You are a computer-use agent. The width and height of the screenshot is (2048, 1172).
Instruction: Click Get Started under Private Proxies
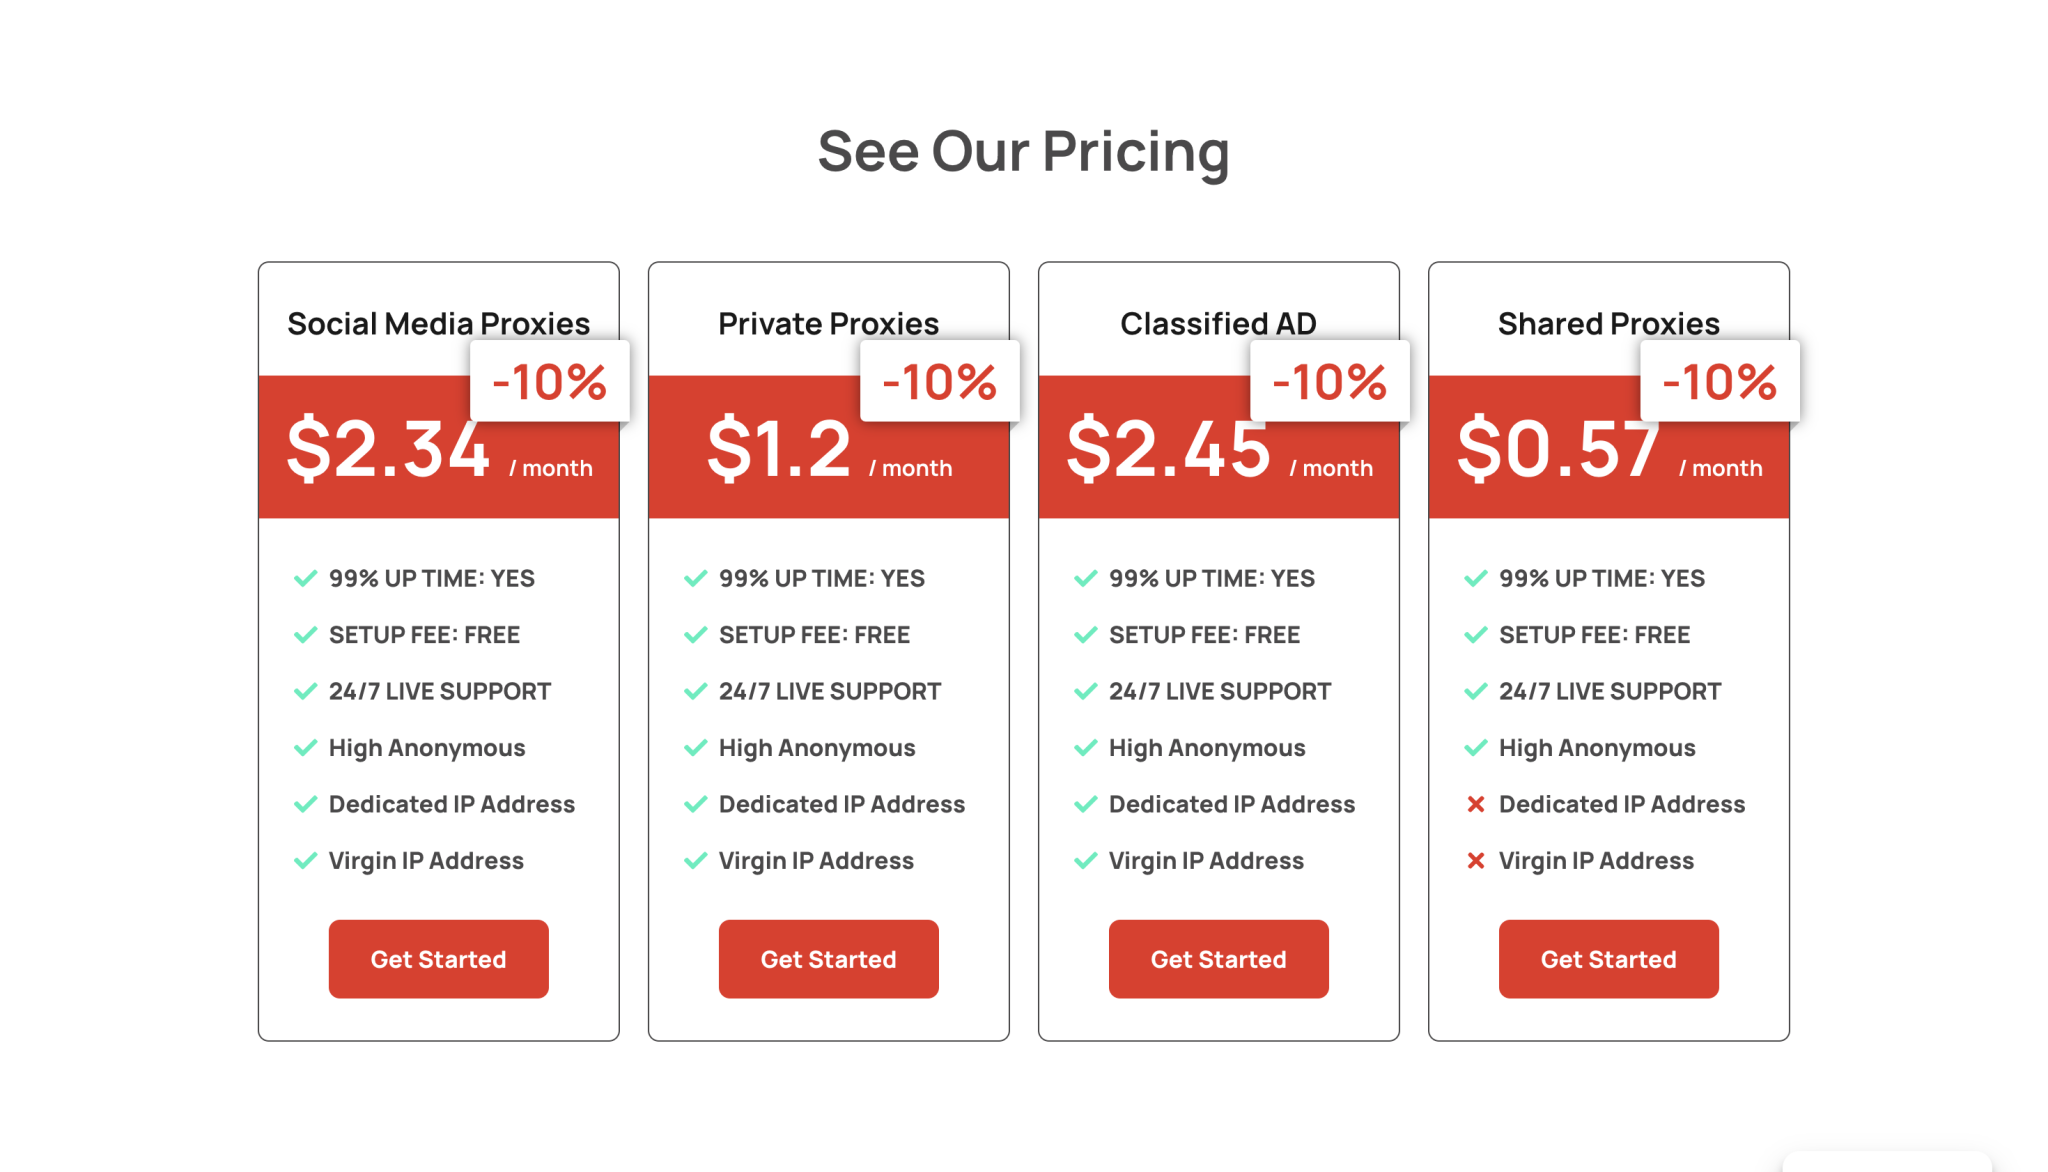point(828,959)
